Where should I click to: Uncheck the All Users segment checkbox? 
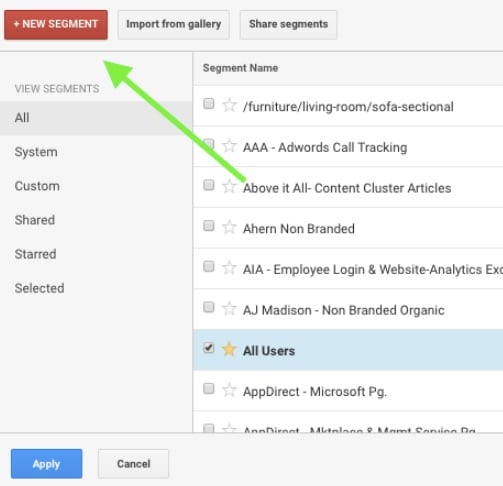click(x=209, y=348)
